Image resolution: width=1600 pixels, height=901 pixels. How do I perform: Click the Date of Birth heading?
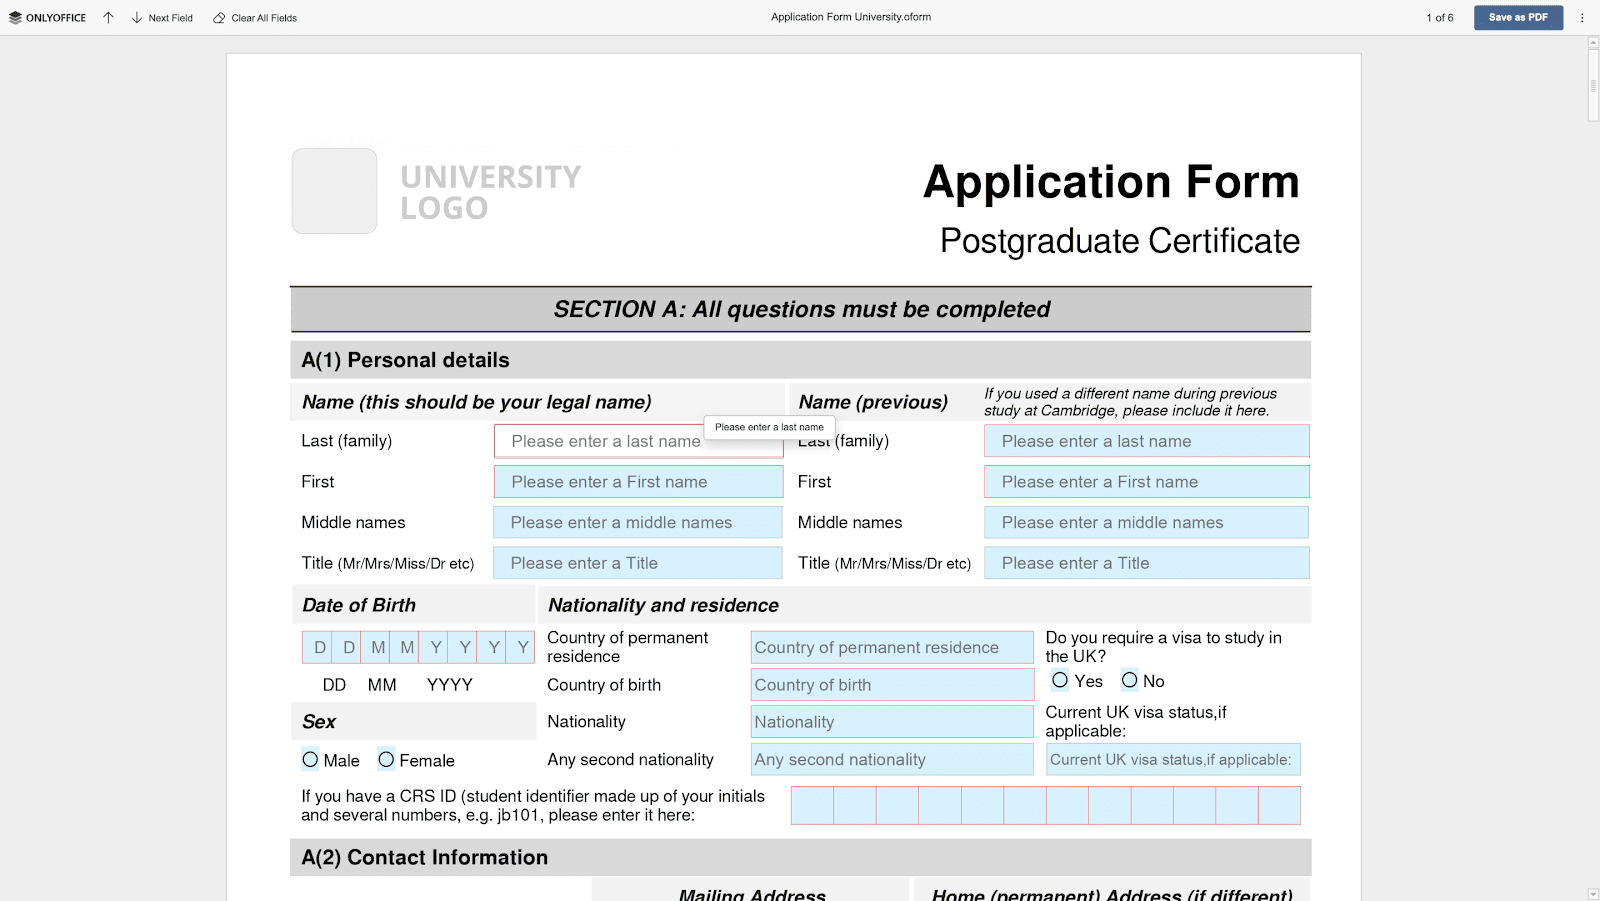(359, 605)
